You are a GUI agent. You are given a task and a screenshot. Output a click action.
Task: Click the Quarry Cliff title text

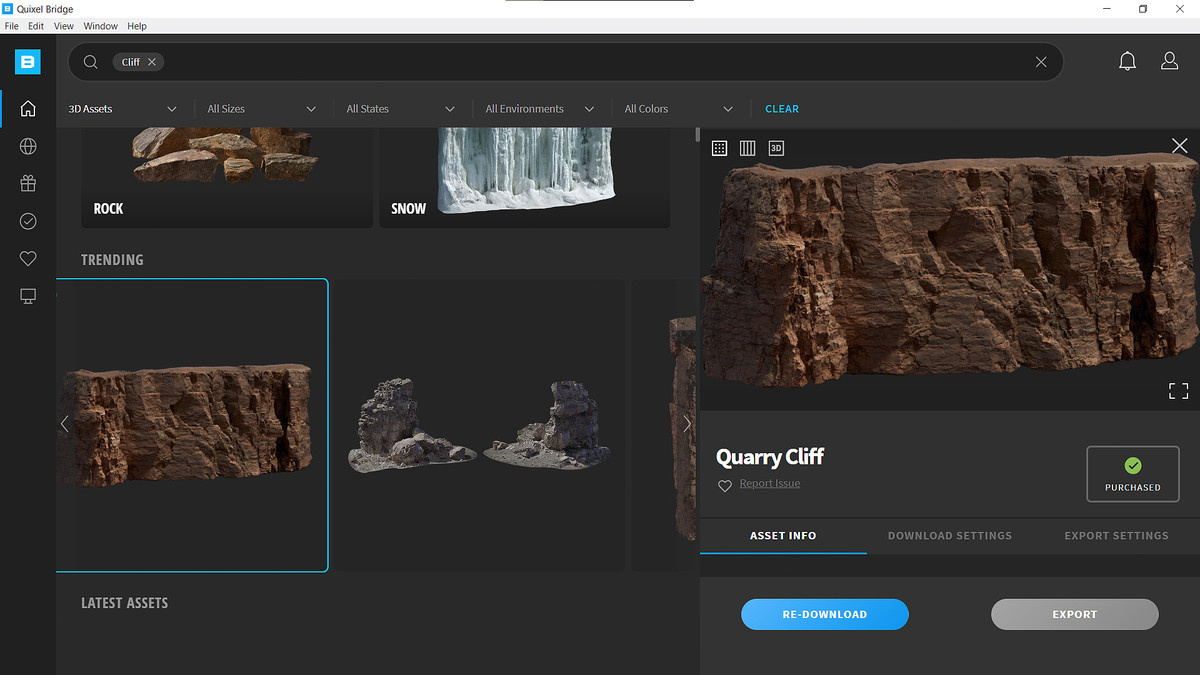770,457
